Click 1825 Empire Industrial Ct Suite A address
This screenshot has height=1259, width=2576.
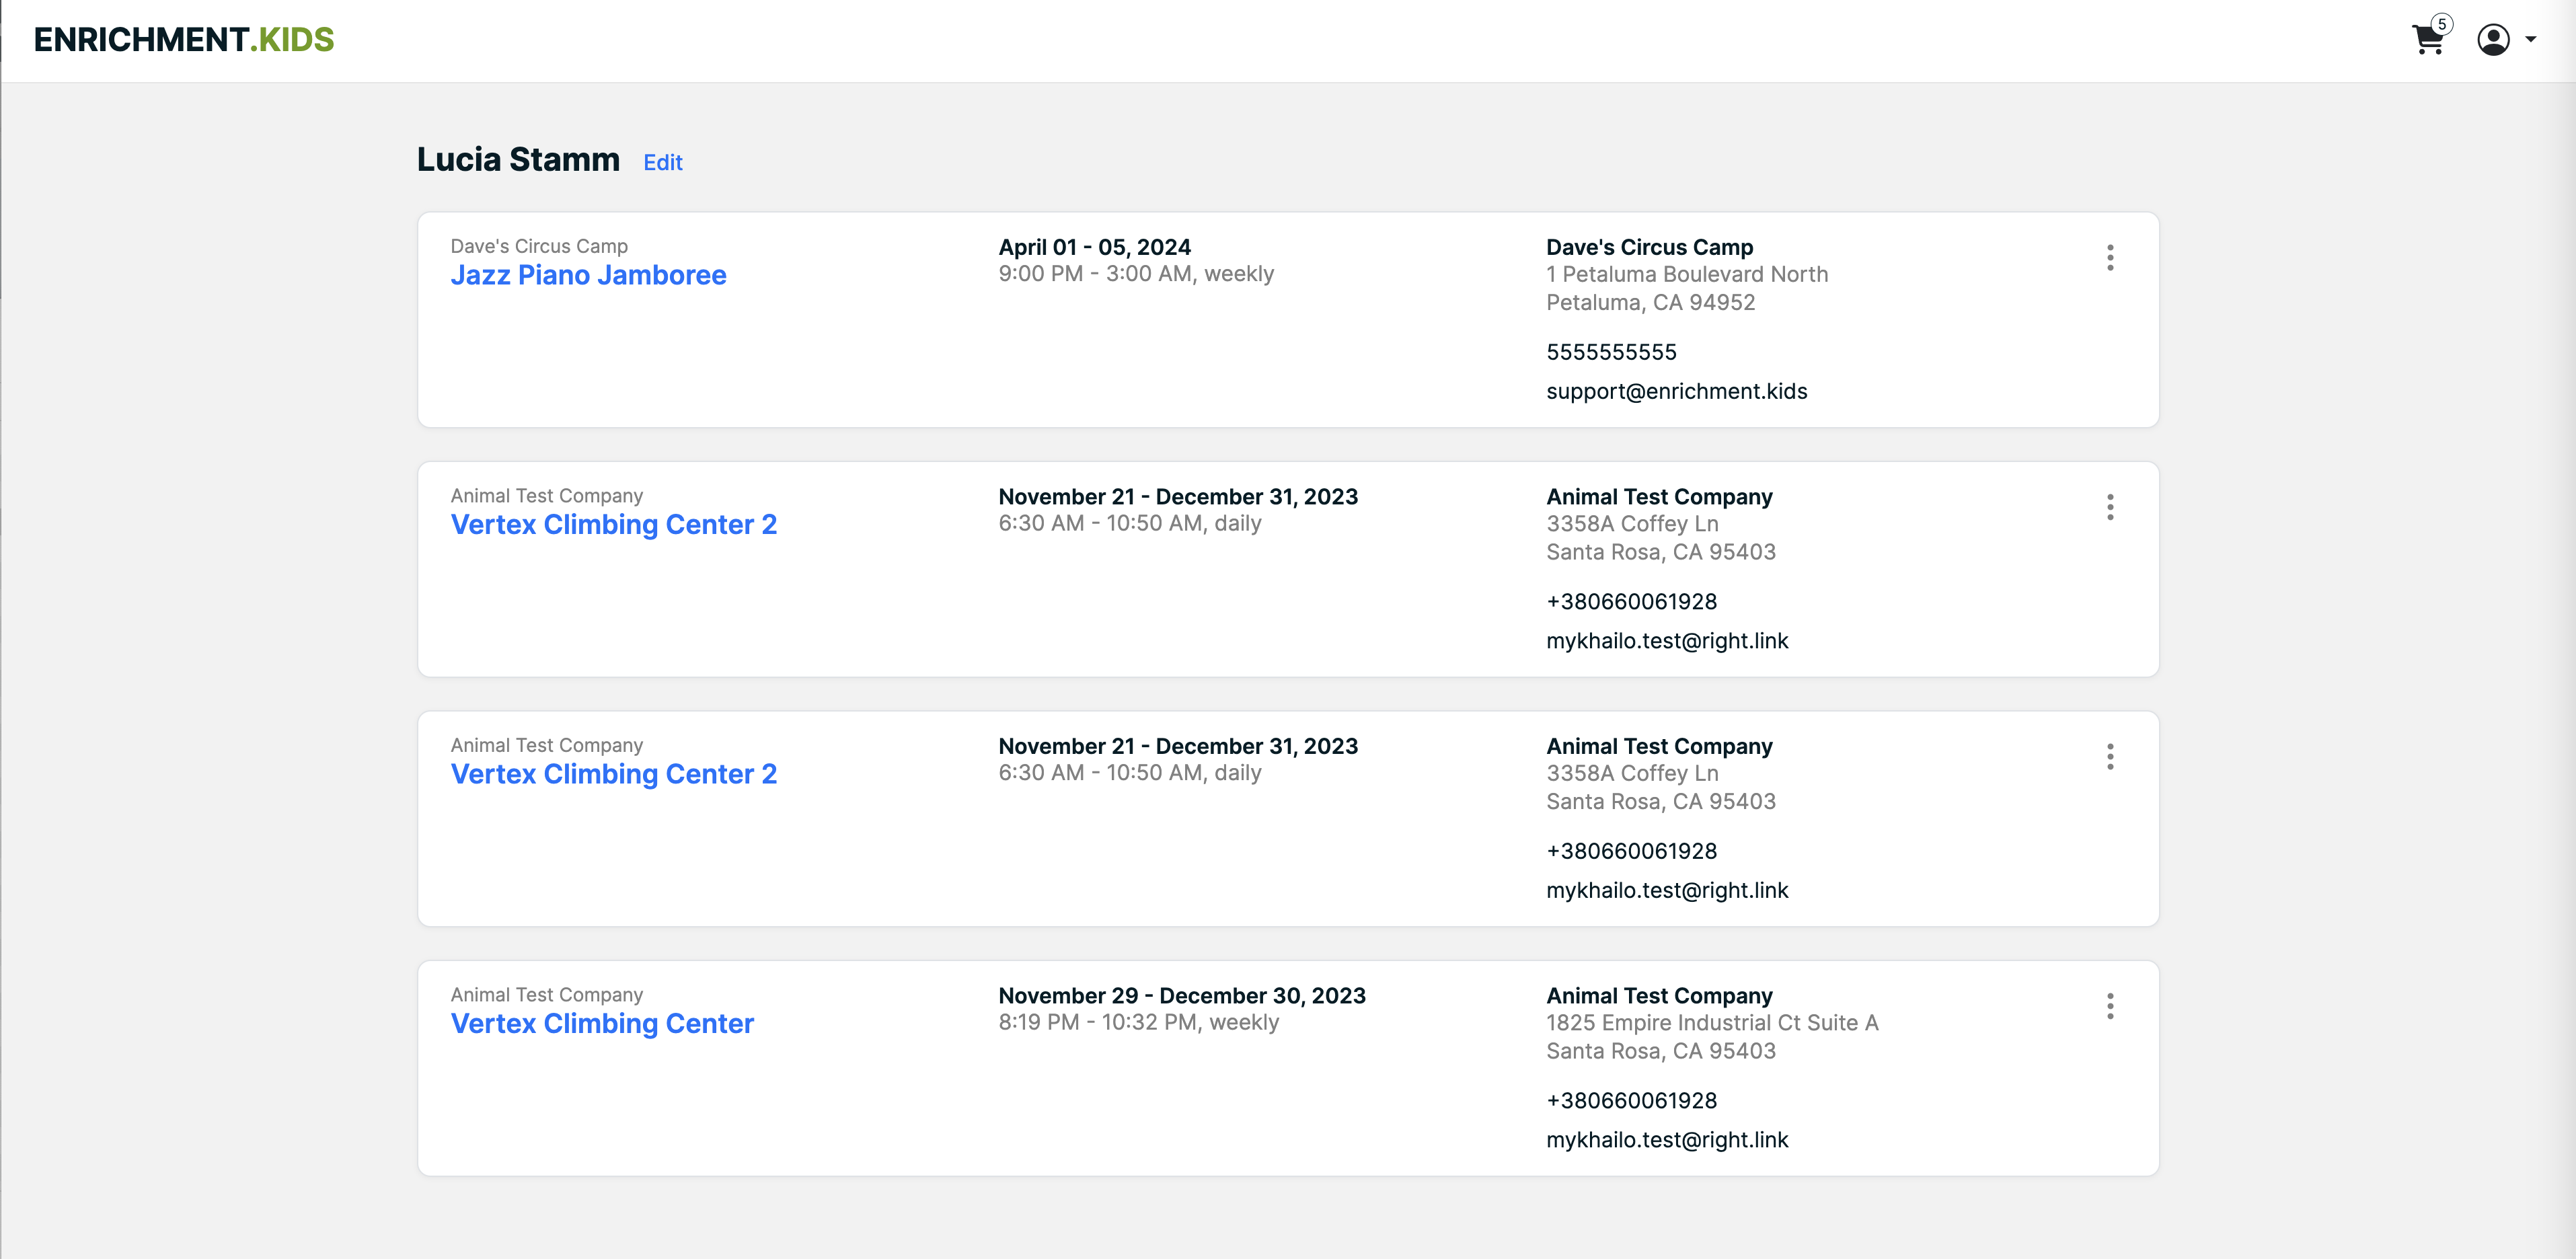pyautogui.click(x=1712, y=1022)
